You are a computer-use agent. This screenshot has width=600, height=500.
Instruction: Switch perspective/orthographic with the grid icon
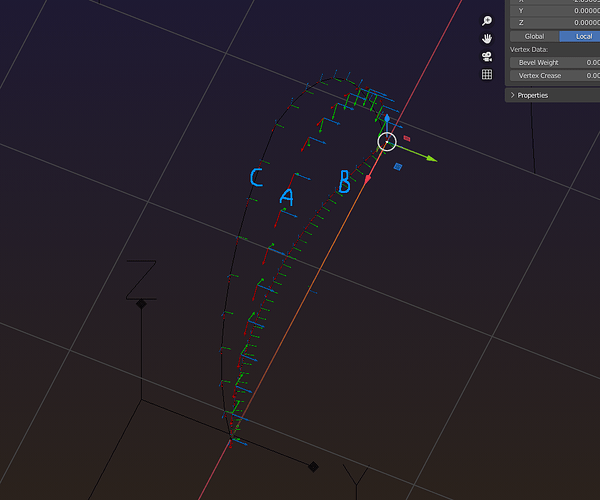(x=487, y=75)
